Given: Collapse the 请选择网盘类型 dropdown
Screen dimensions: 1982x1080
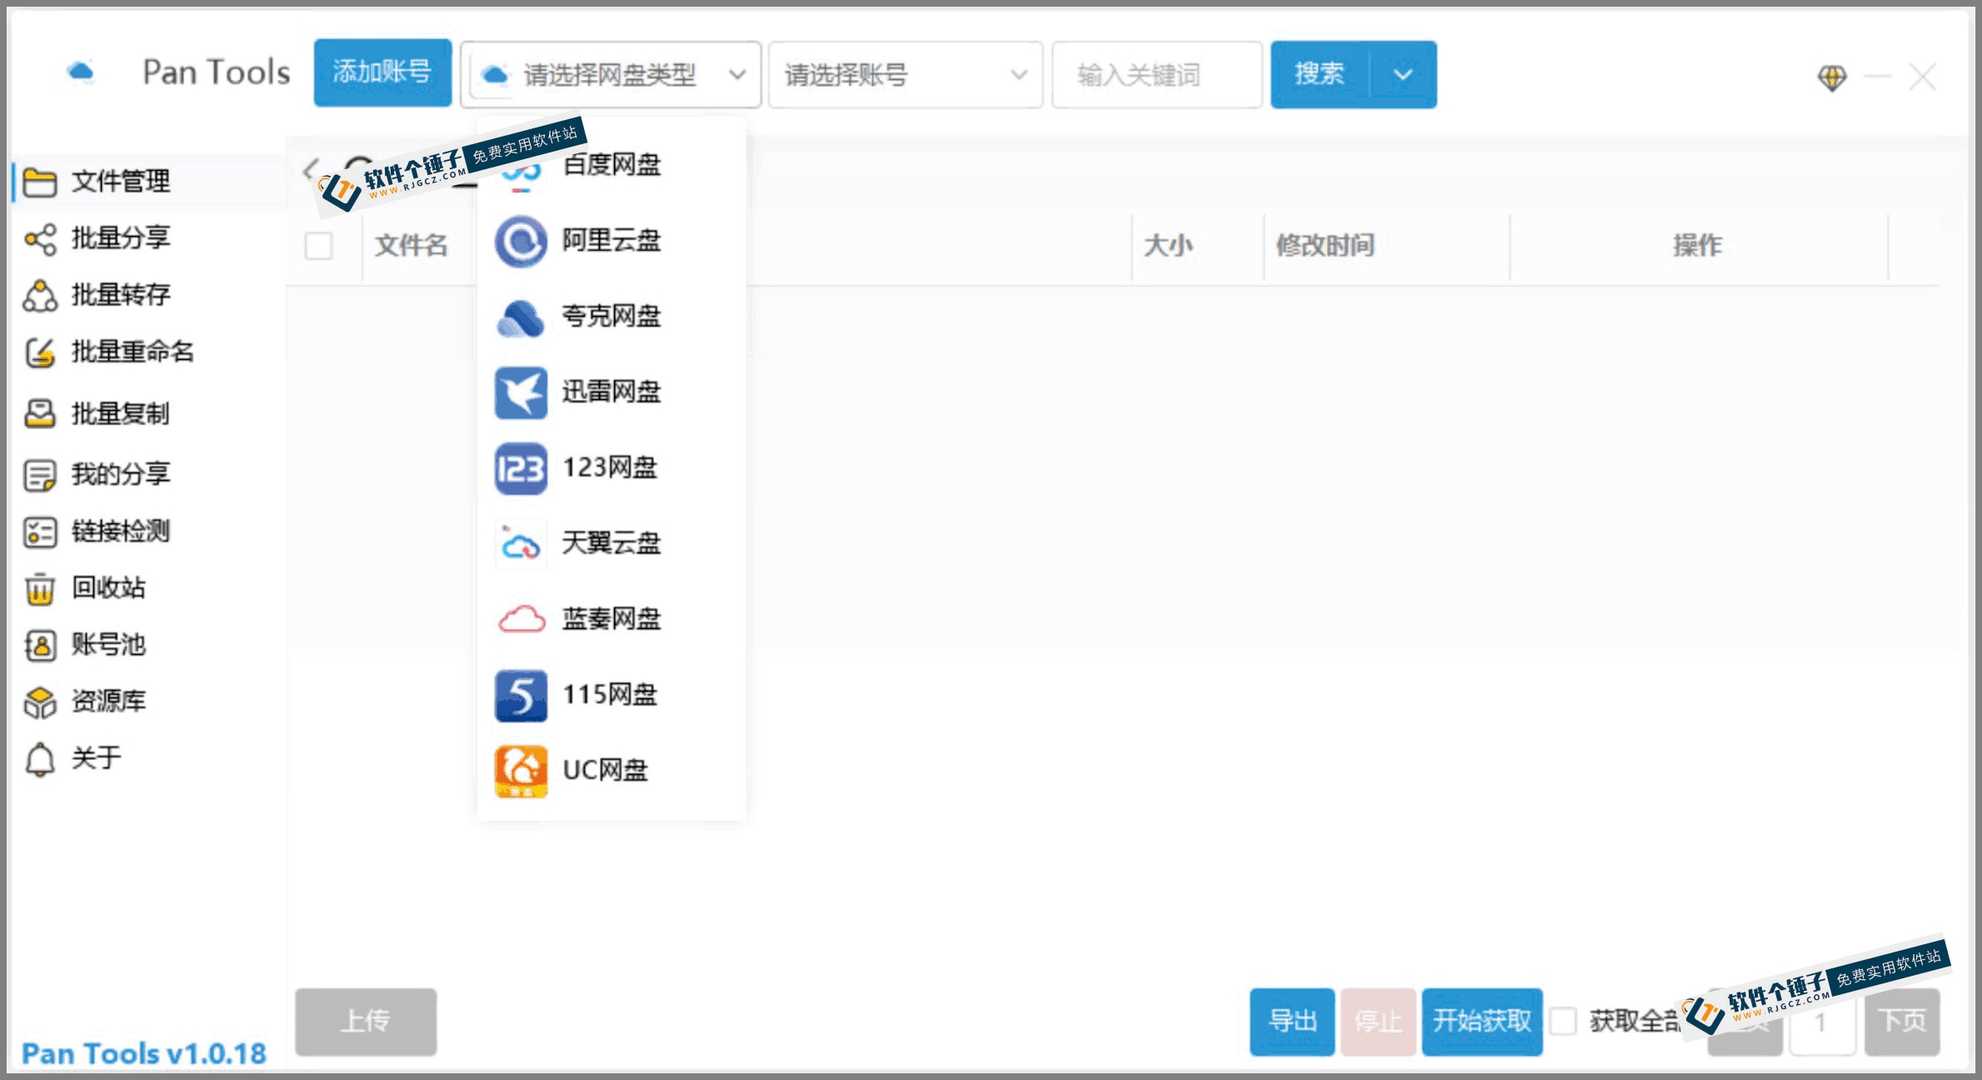Looking at the screenshot, I should (x=611, y=75).
